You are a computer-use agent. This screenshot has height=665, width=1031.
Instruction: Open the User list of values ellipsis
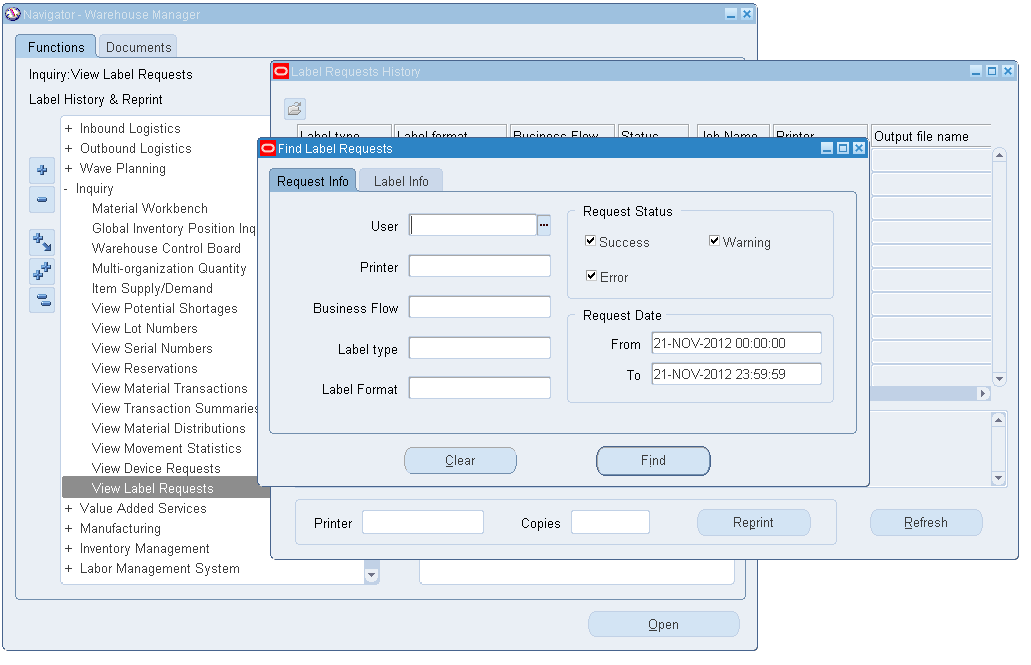click(x=543, y=225)
